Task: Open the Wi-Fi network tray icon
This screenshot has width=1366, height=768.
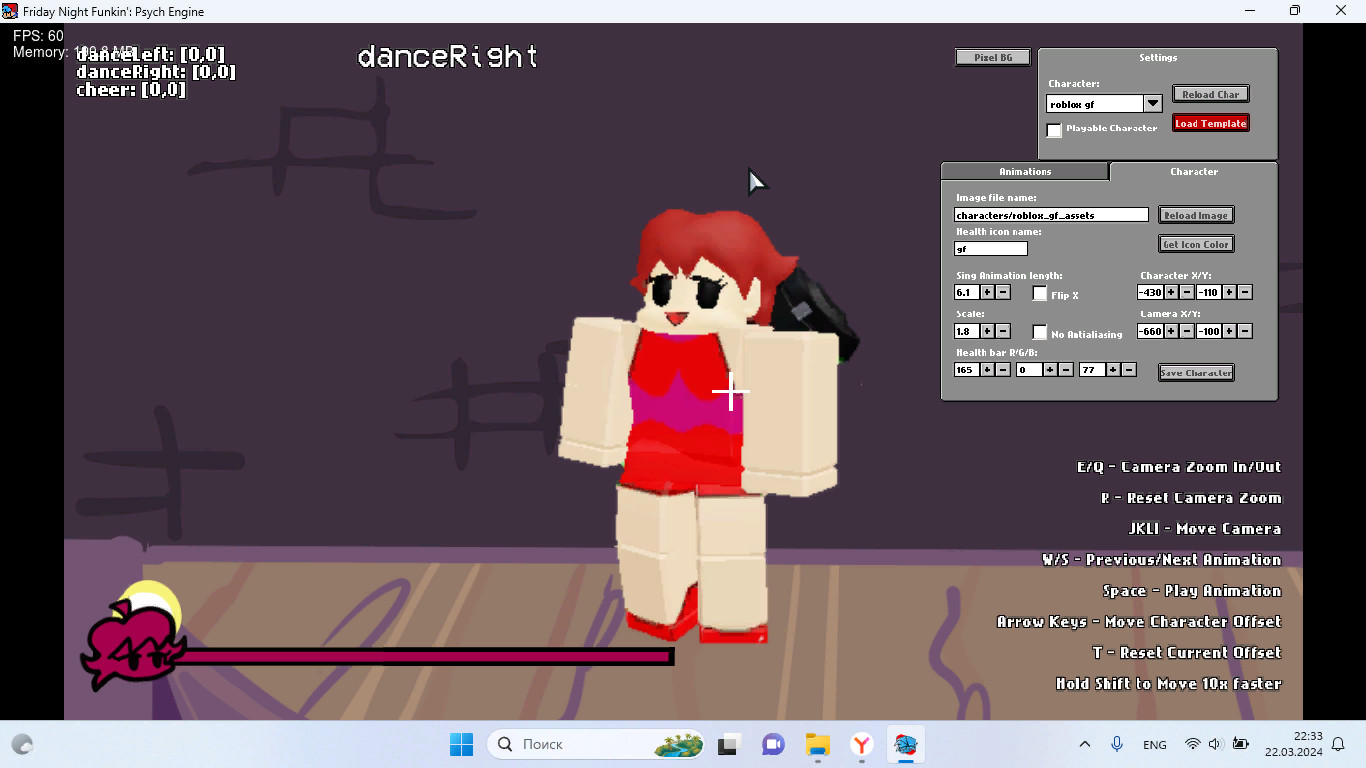Action: coord(1192,744)
